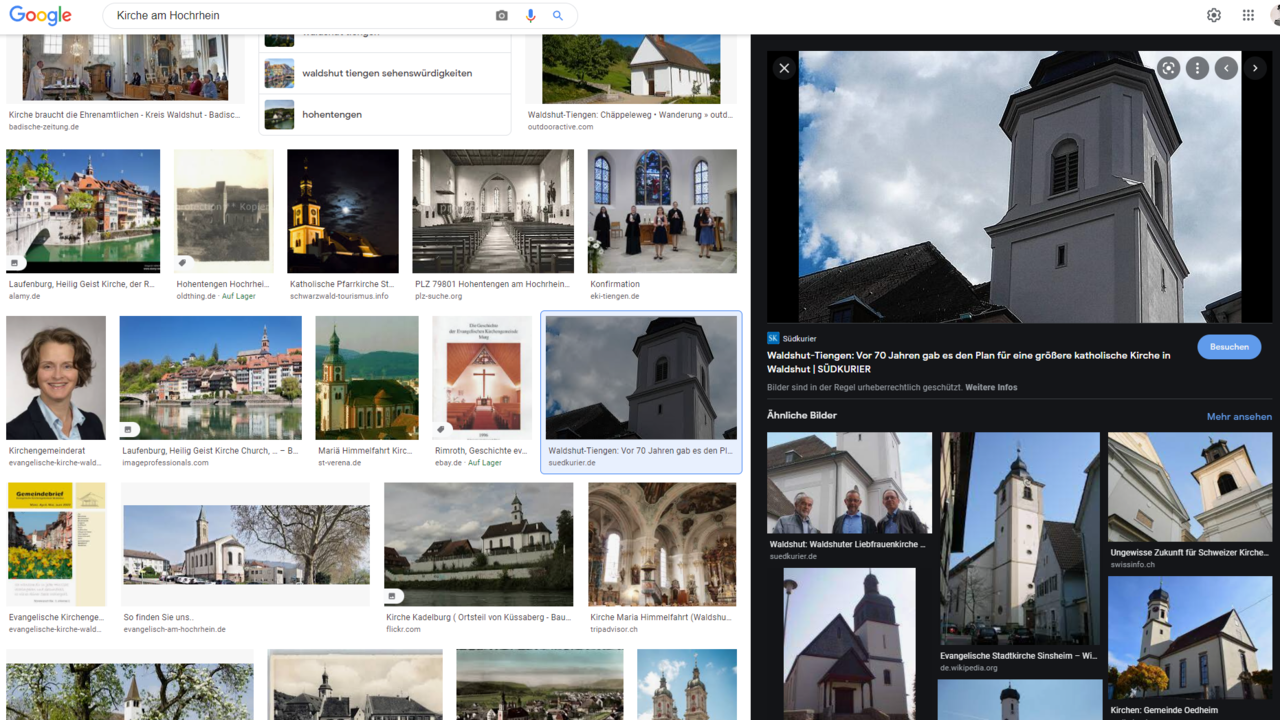Click the badische-zeitung.de source text

[x=44, y=127]
